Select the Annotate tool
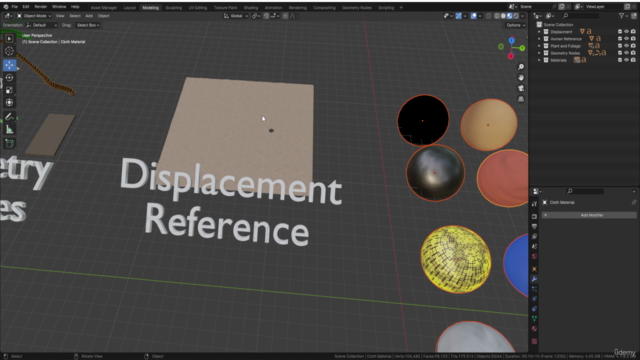640x360 pixels. point(9,117)
